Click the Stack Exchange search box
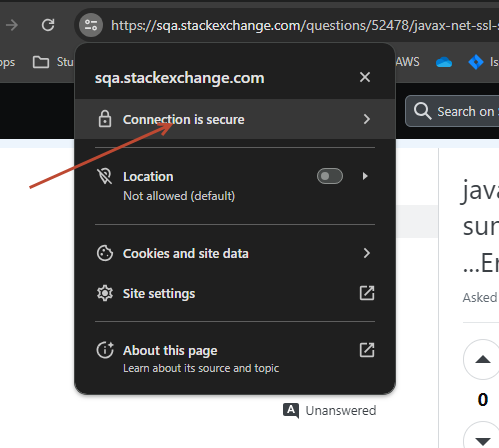Screen dimensions: 499x448 tap(452, 111)
